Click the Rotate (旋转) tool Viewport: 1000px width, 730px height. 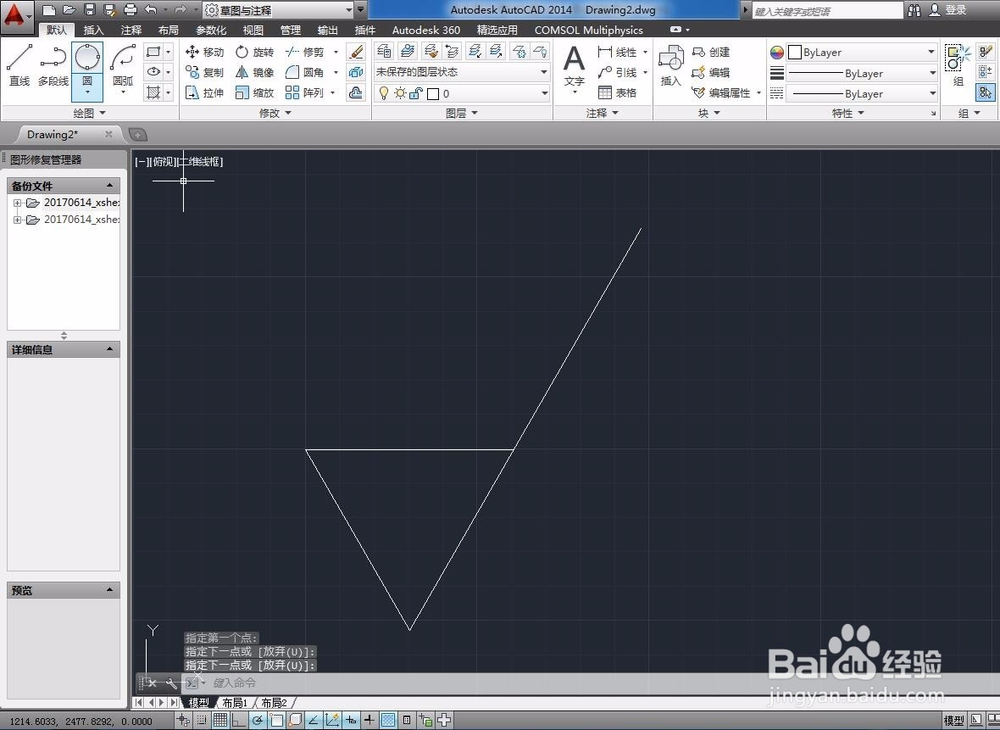254,52
